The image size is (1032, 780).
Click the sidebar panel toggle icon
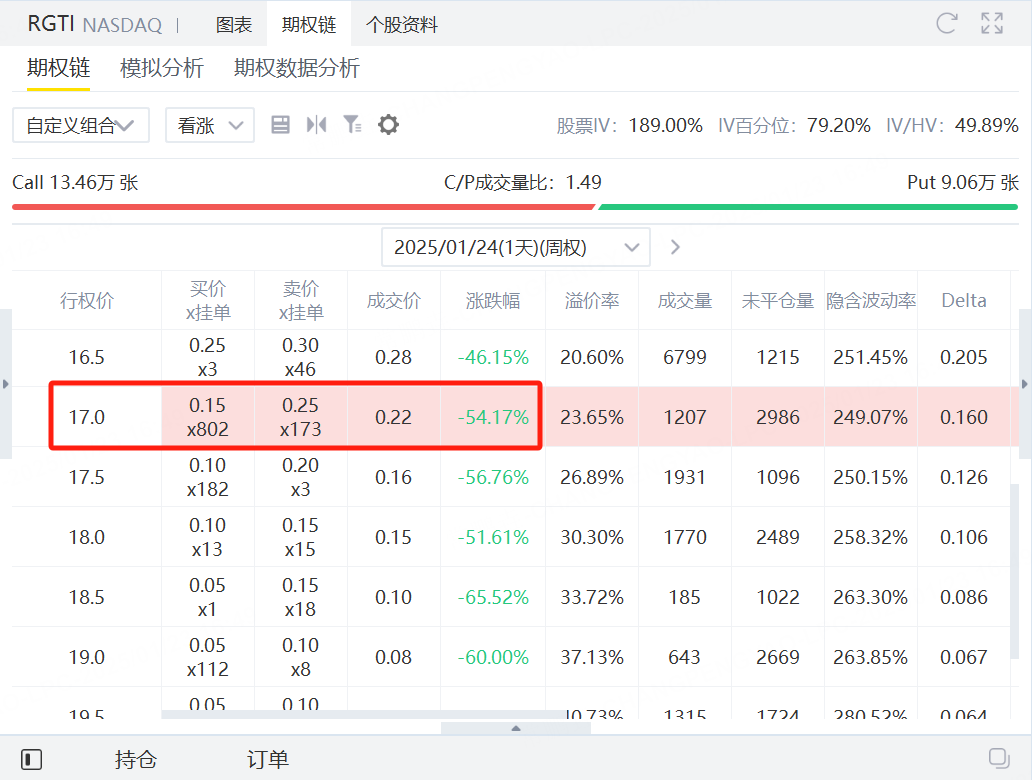32,759
